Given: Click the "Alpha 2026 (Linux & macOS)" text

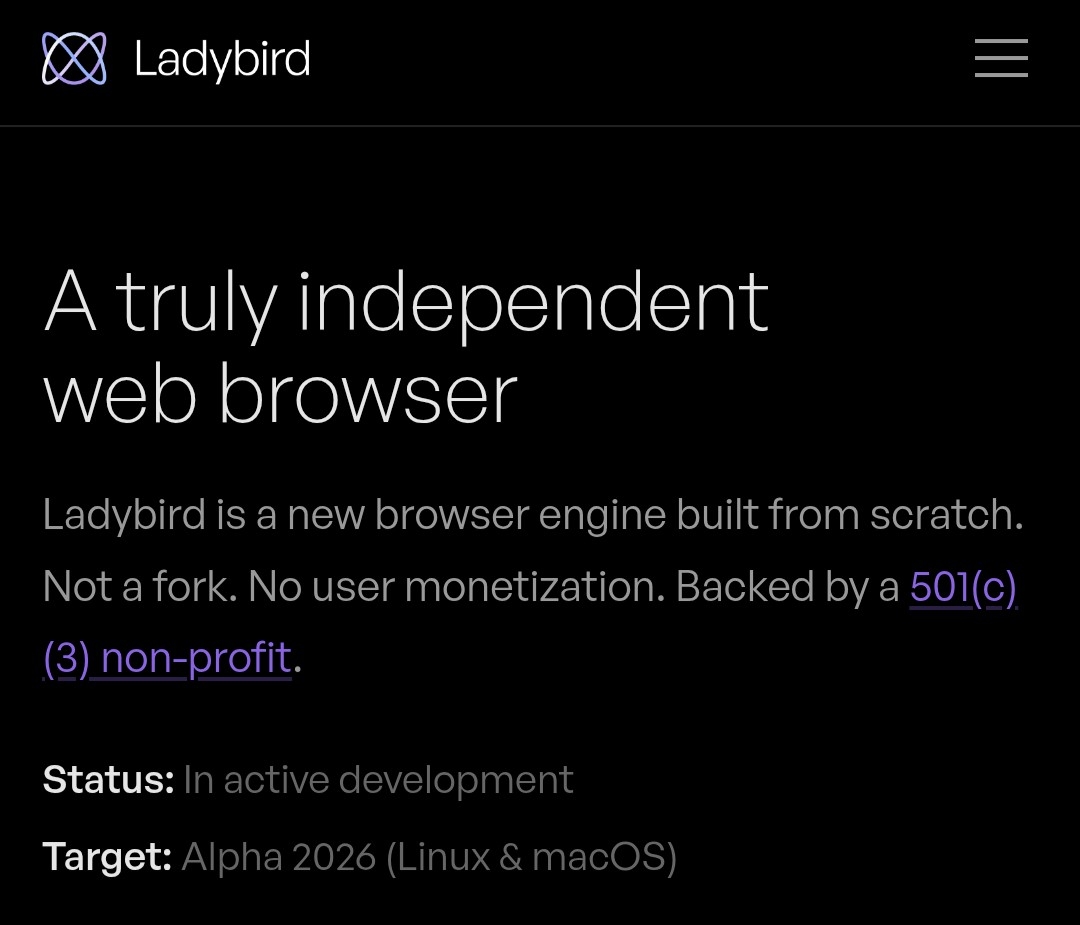Looking at the screenshot, I should point(429,858).
